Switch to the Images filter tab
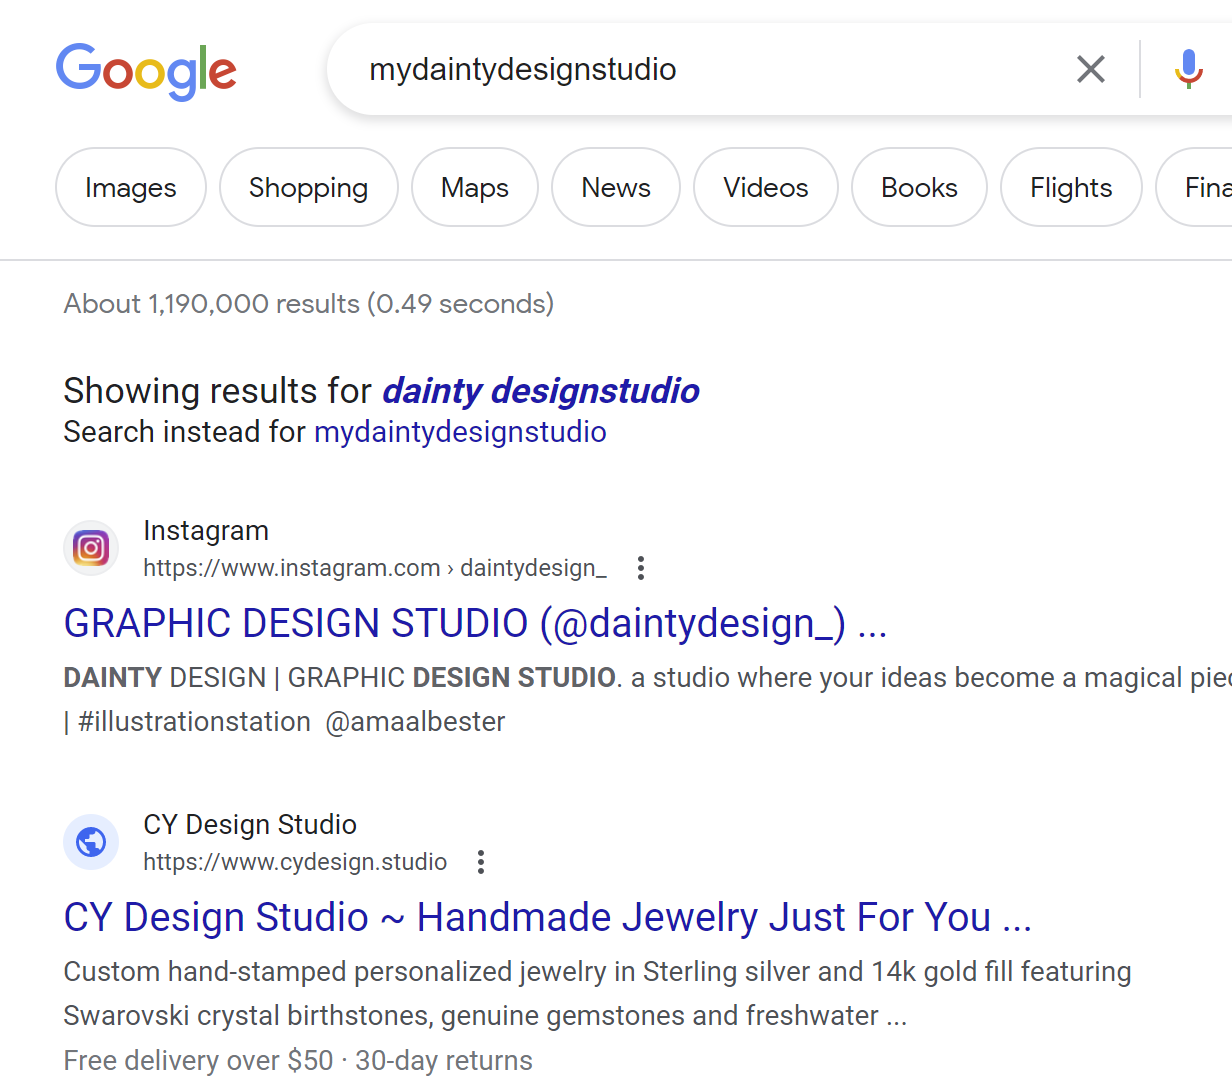Image resolution: width=1232 pixels, height=1090 pixels. (x=131, y=187)
